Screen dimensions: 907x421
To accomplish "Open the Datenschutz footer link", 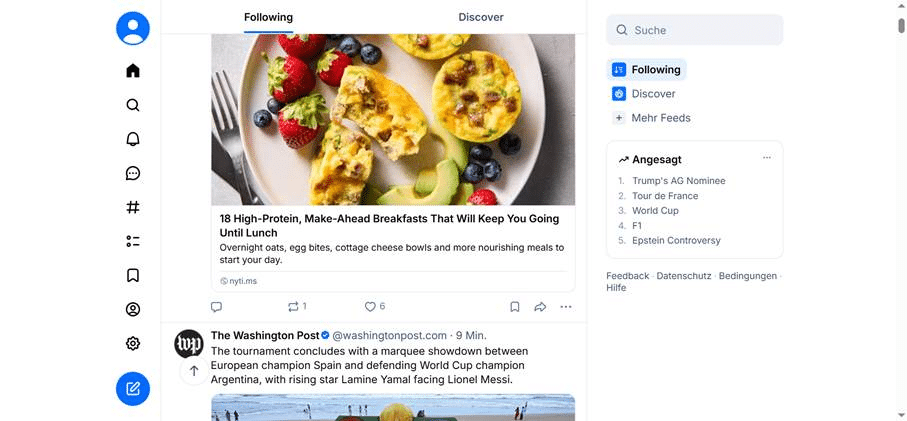I will tap(684, 276).
